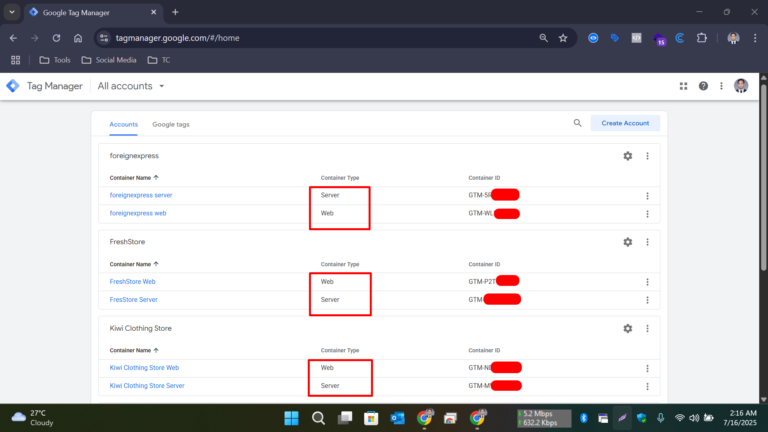Screen dimensions: 768x432
Task: Open the tab search dropdown in Chrome
Action: click(11, 12)
